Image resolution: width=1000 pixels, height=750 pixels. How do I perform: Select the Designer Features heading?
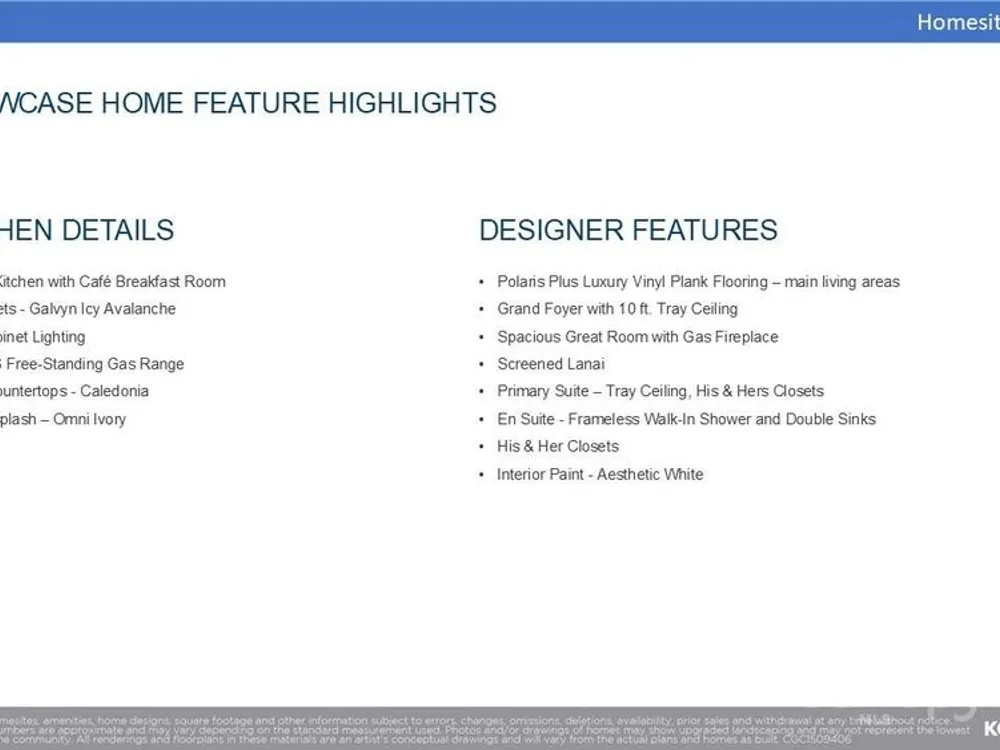coord(628,230)
